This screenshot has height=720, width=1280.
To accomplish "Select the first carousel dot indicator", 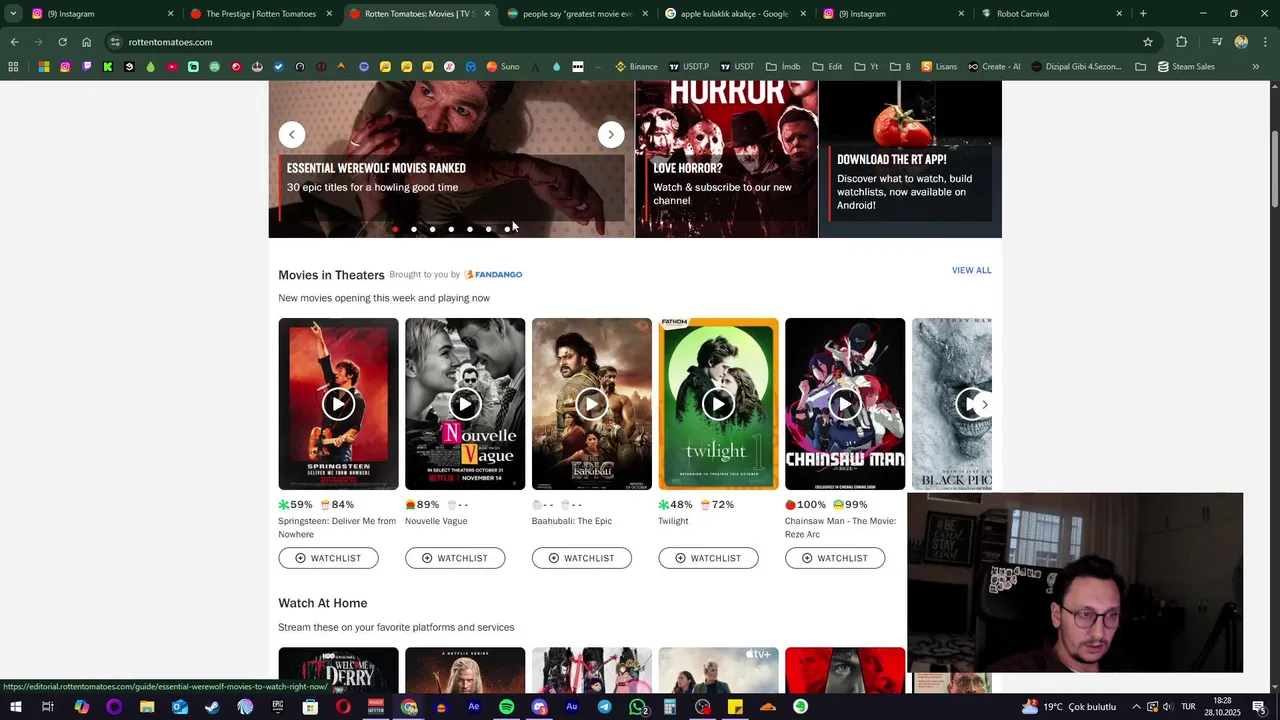I will (x=395, y=229).
